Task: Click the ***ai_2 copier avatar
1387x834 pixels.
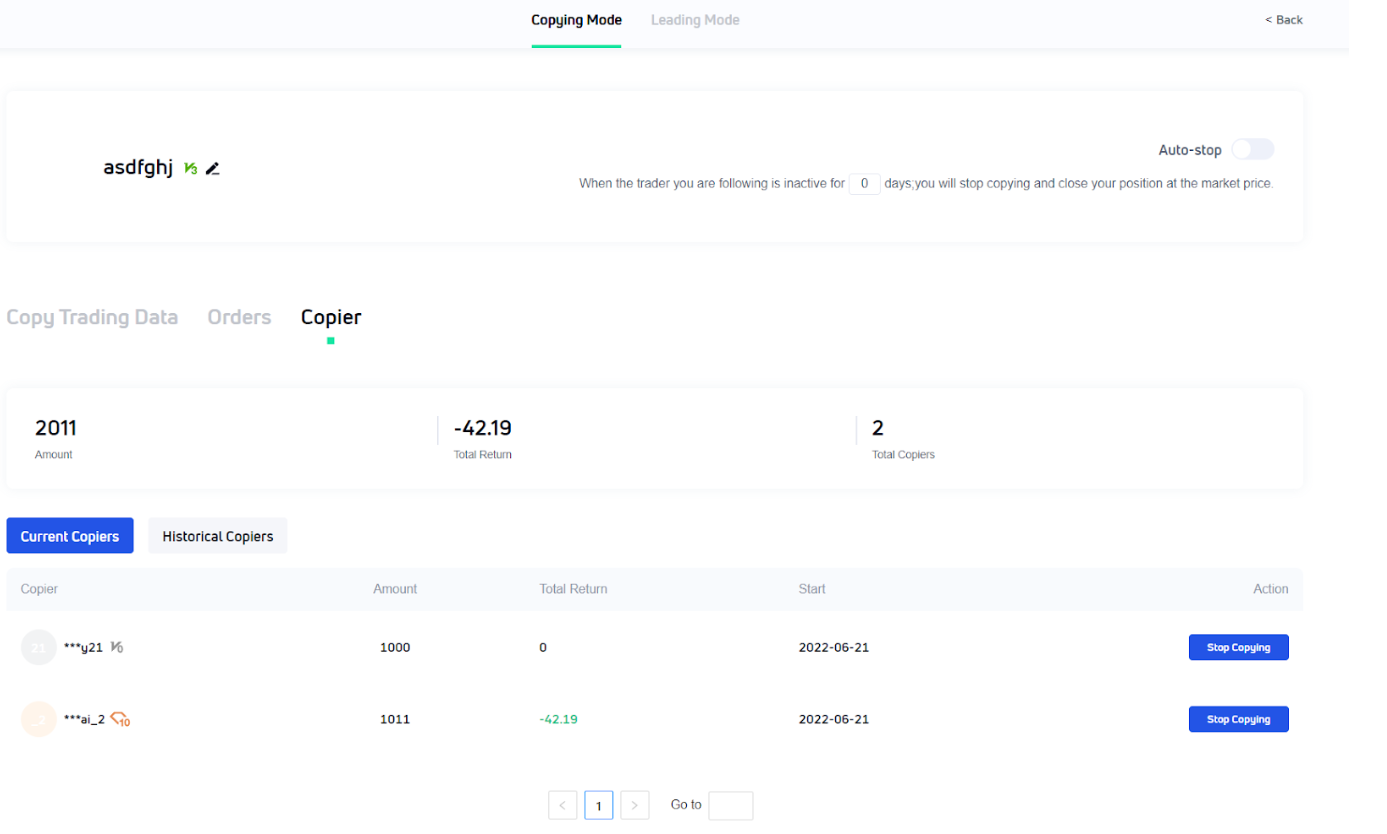Action: tap(38, 719)
